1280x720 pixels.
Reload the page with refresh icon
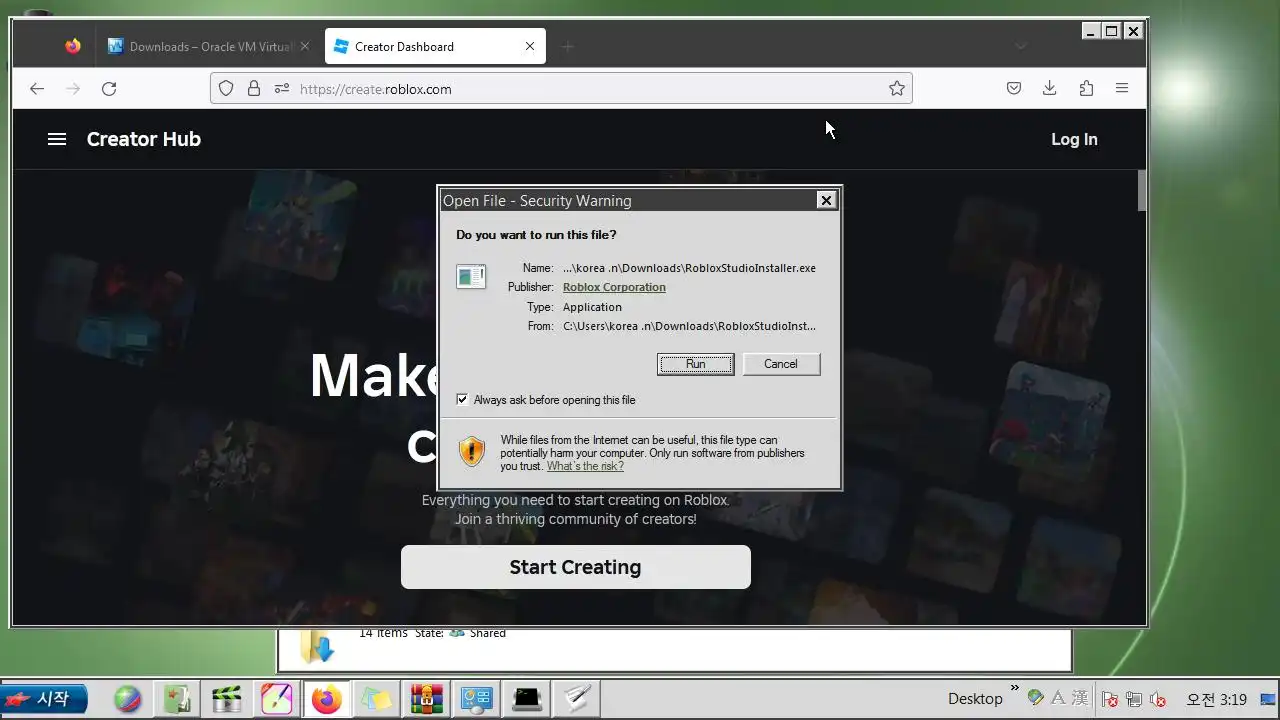(x=109, y=89)
